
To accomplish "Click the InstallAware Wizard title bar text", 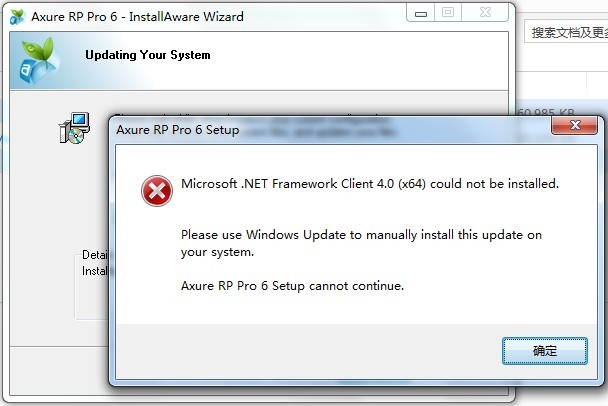I will [138, 17].
